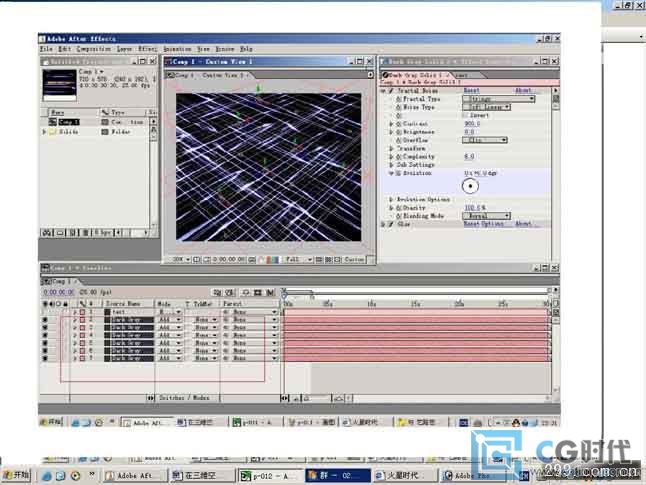Open the Overflow dropdown
The width and height of the screenshot is (646, 485).
pos(485,140)
